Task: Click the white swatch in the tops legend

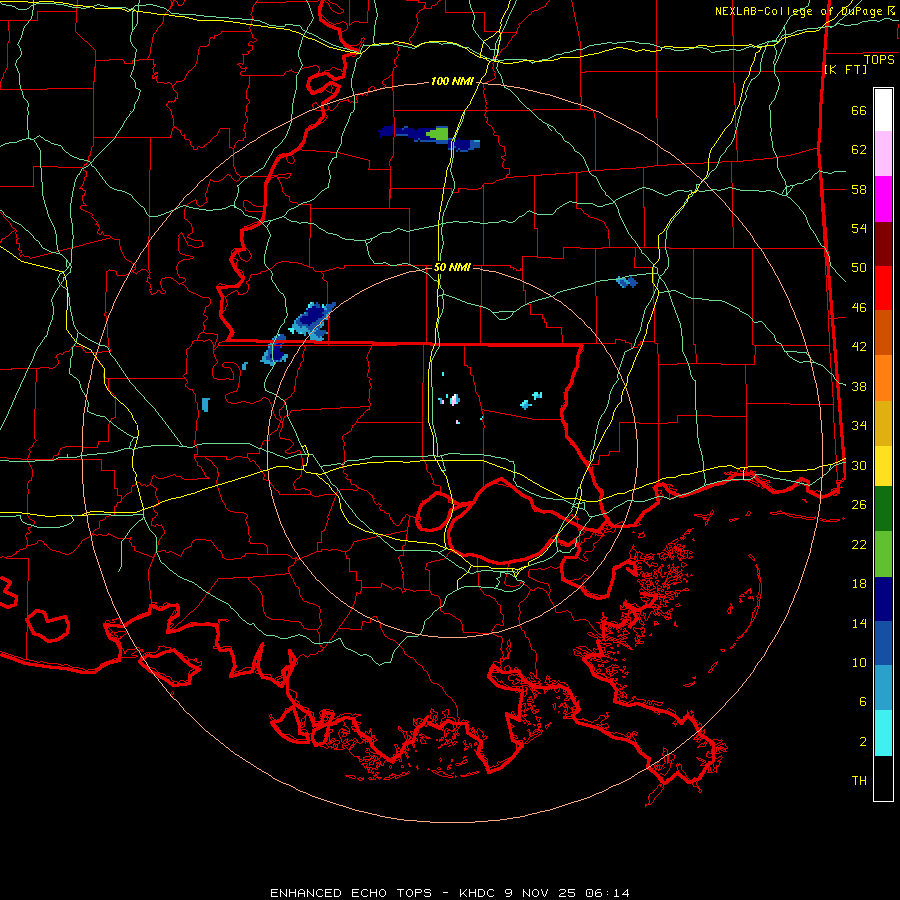Action: [883, 110]
